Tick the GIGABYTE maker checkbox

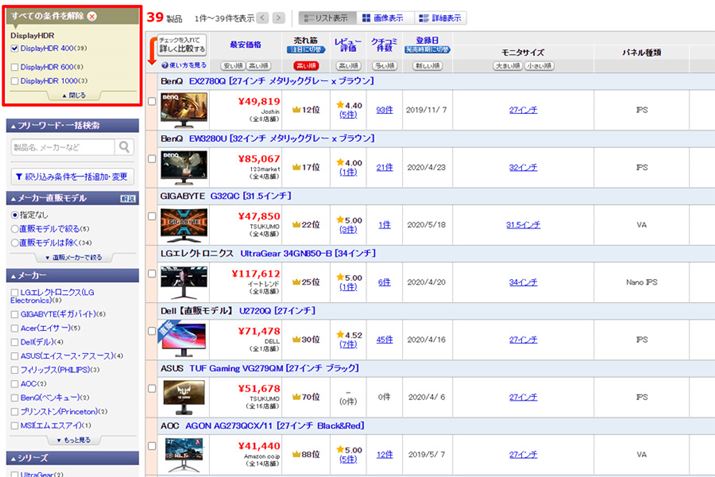[x=14, y=313]
